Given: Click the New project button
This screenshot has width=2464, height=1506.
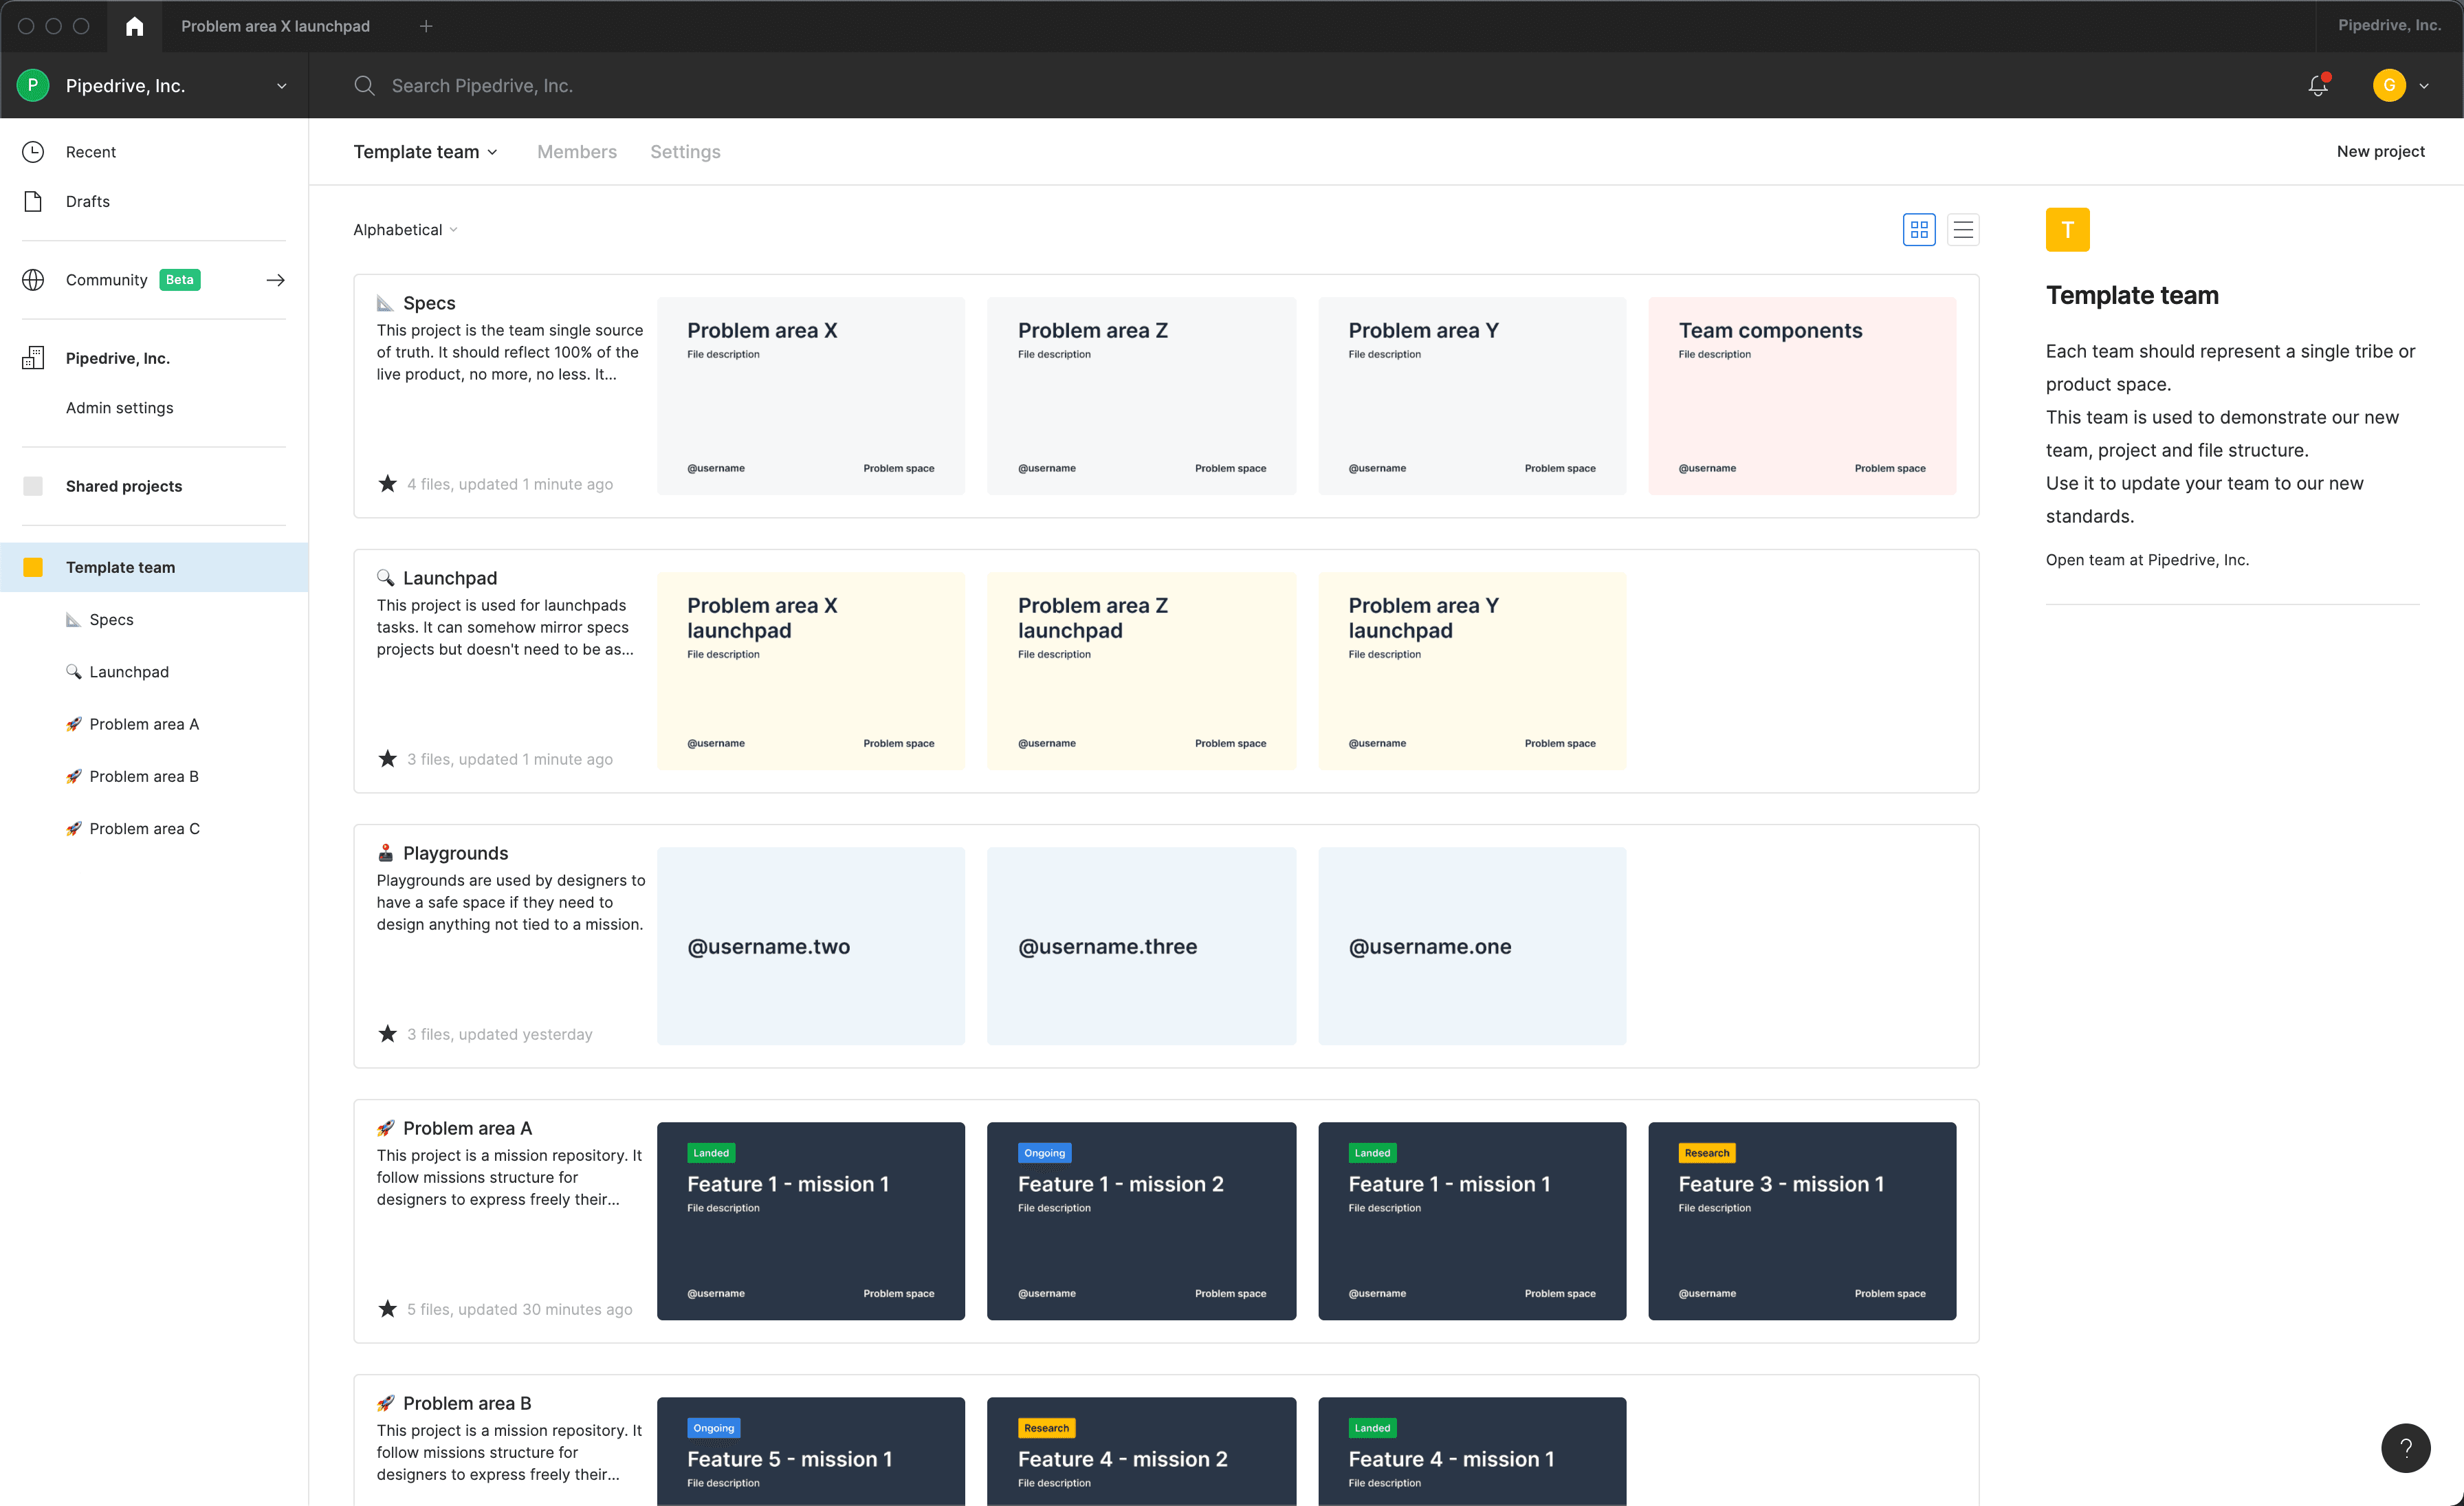Looking at the screenshot, I should (x=2379, y=152).
